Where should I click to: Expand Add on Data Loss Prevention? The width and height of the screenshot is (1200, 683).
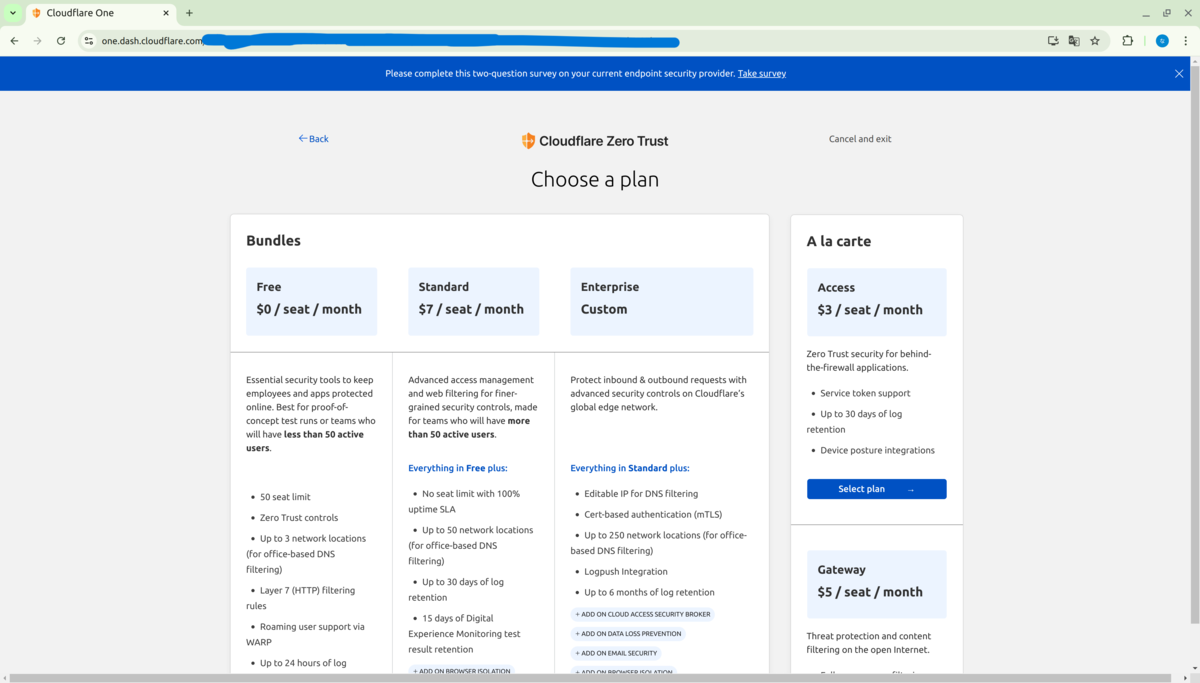[x=628, y=633]
